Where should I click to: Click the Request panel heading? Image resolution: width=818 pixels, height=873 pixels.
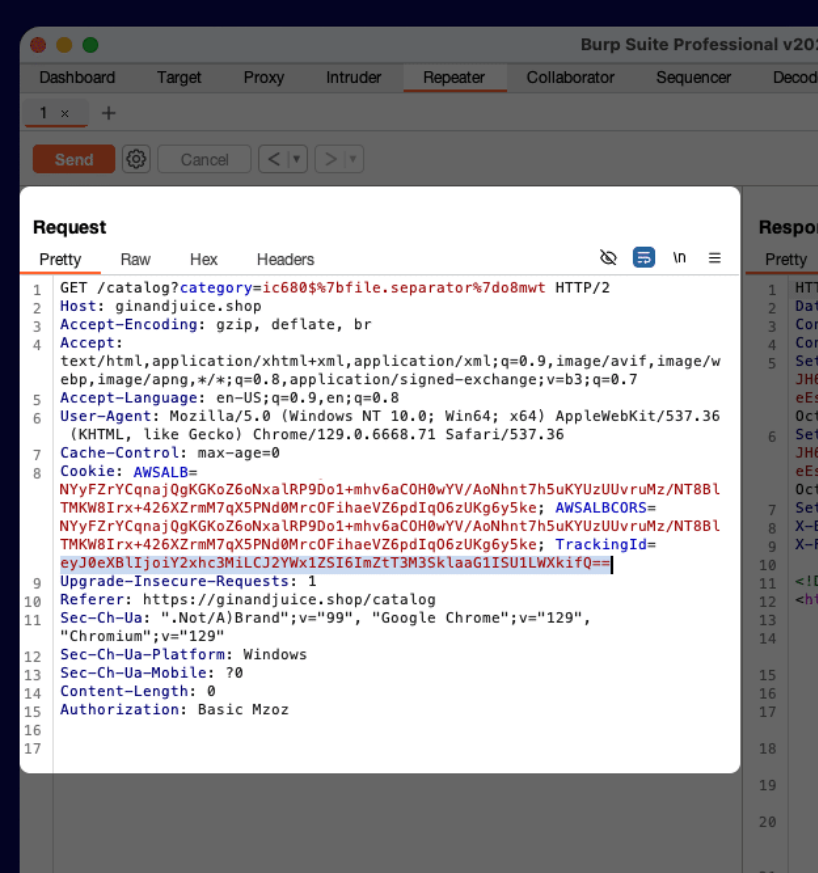70,227
